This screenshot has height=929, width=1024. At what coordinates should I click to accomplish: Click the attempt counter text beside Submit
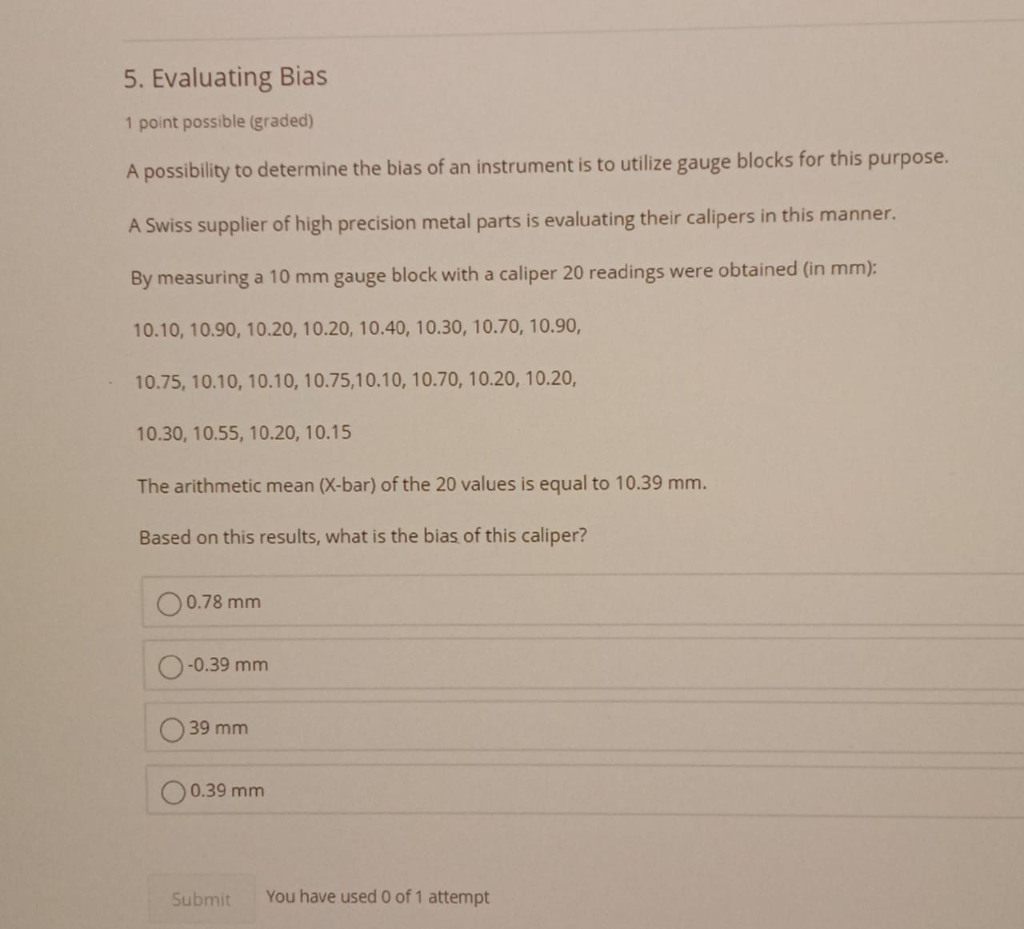(x=377, y=897)
